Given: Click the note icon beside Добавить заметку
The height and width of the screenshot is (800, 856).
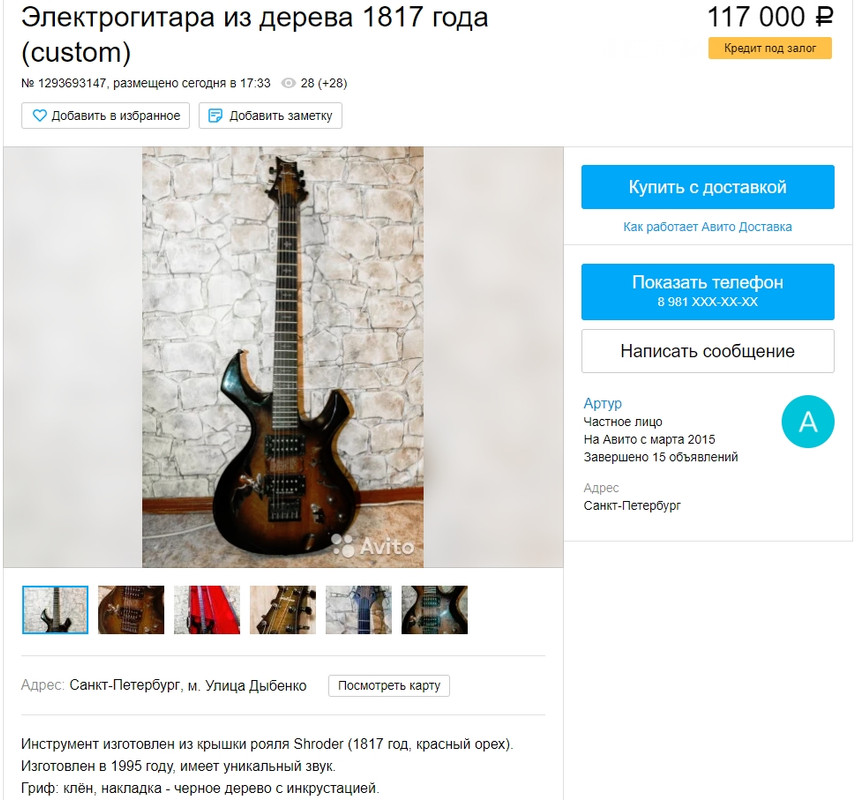Looking at the screenshot, I should [x=216, y=116].
